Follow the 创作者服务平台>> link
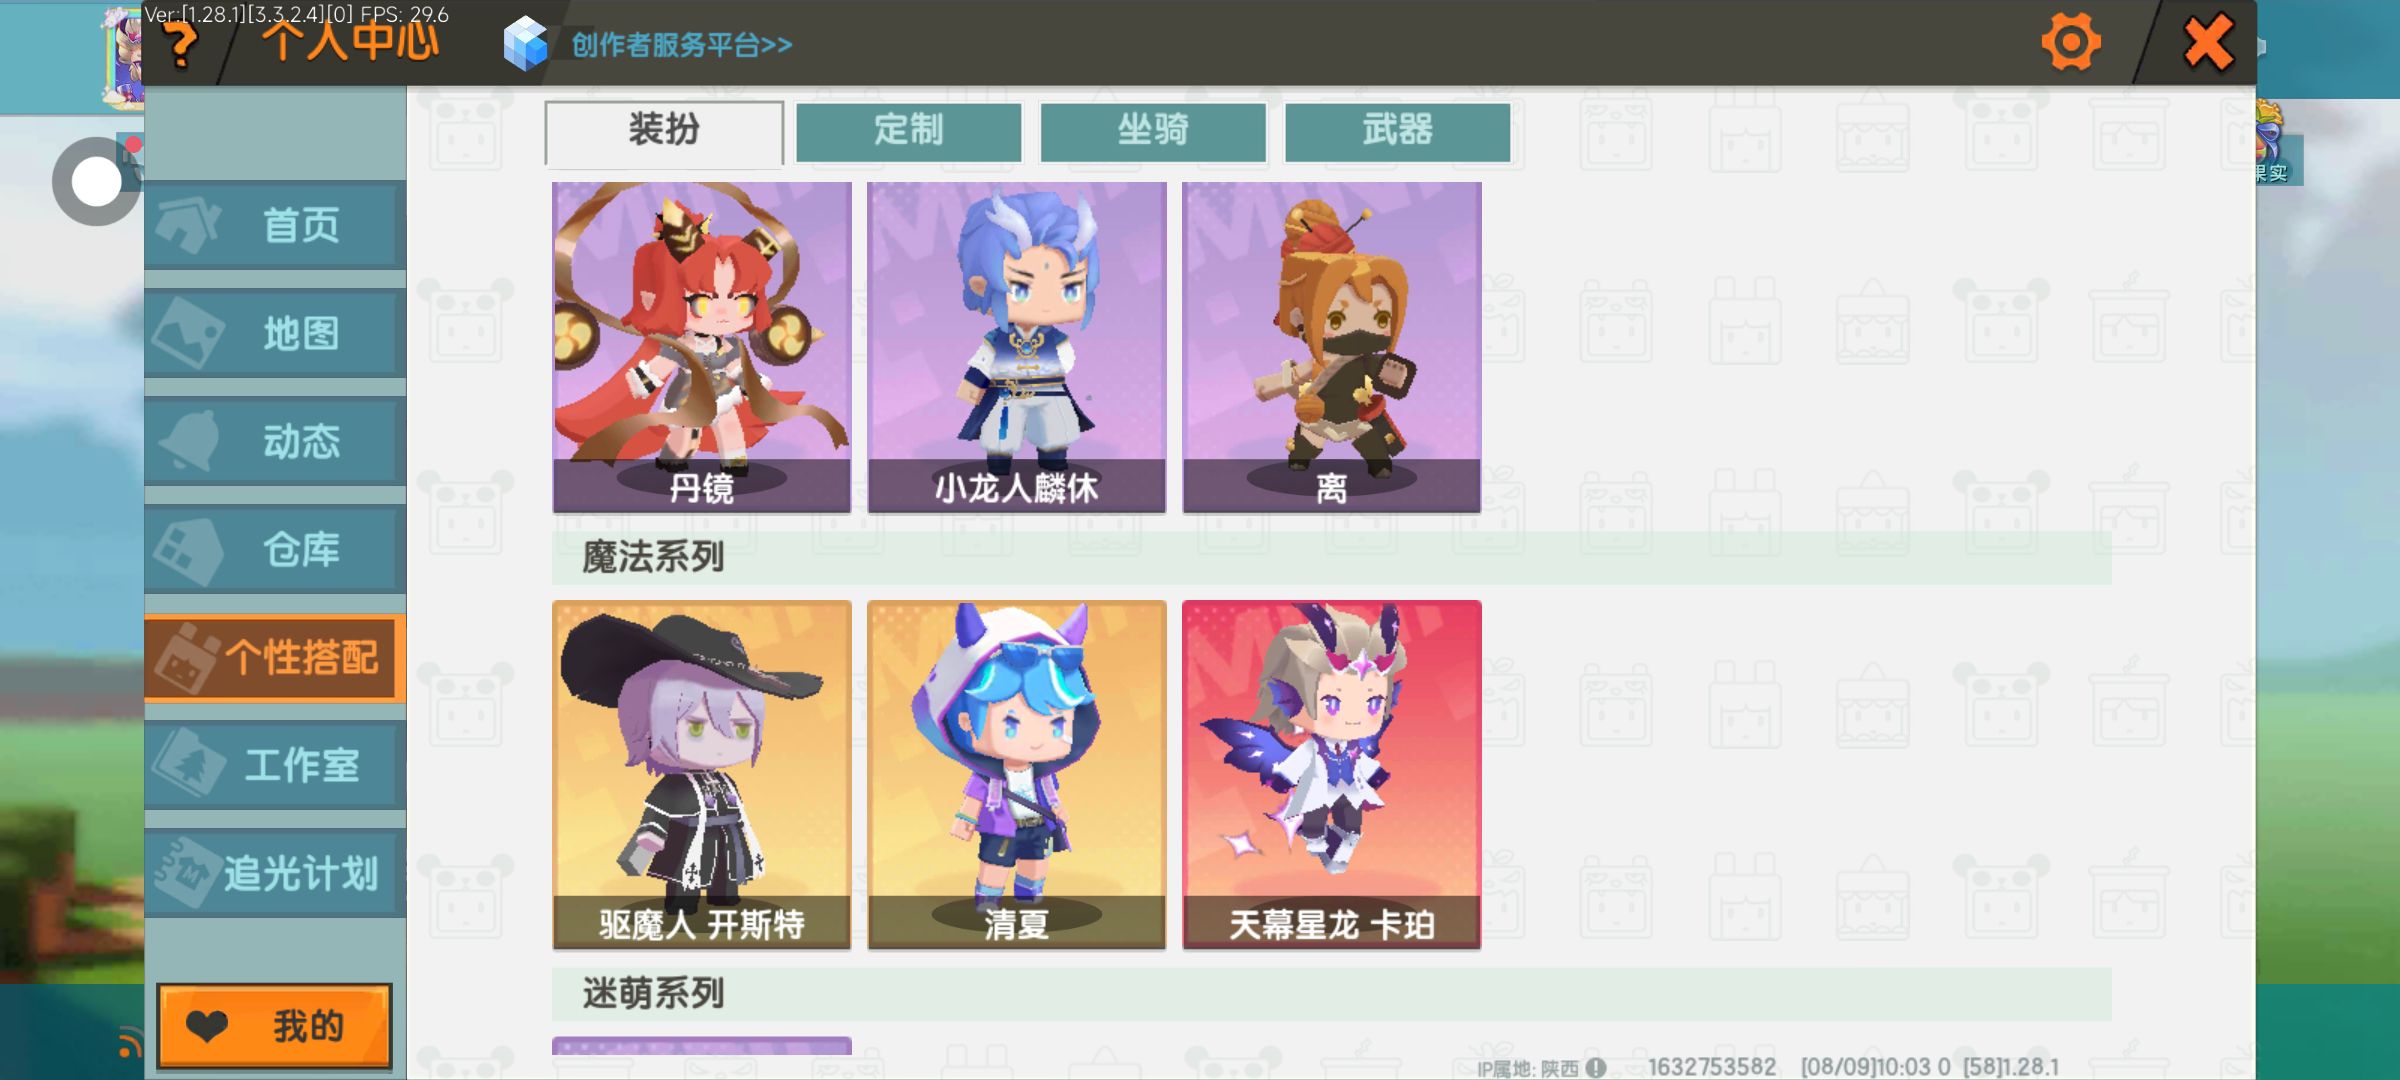The height and width of the screenshot is (1080, 2400). point(682,45)
